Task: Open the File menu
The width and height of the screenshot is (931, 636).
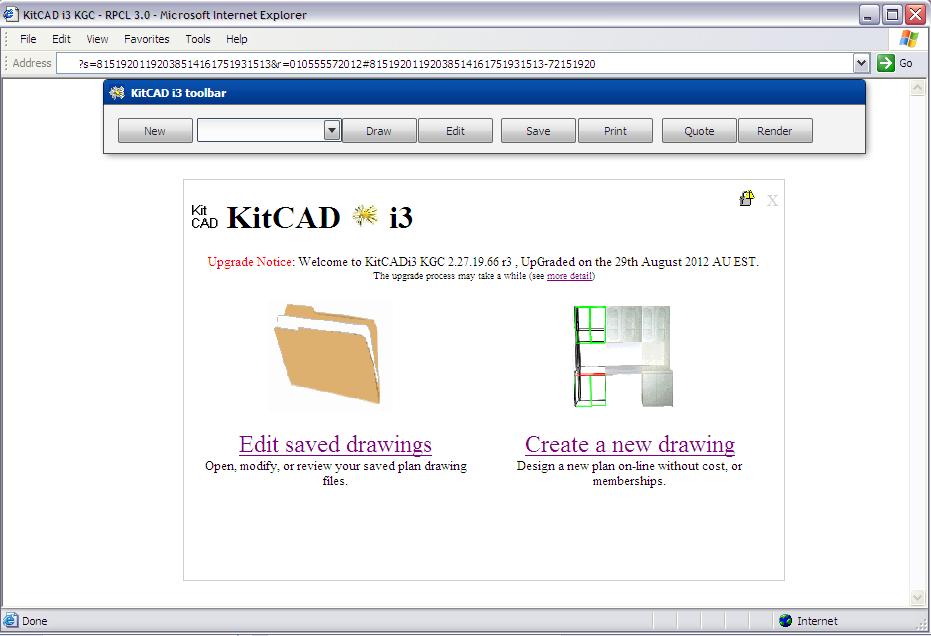Action: (x=28, y=39)
